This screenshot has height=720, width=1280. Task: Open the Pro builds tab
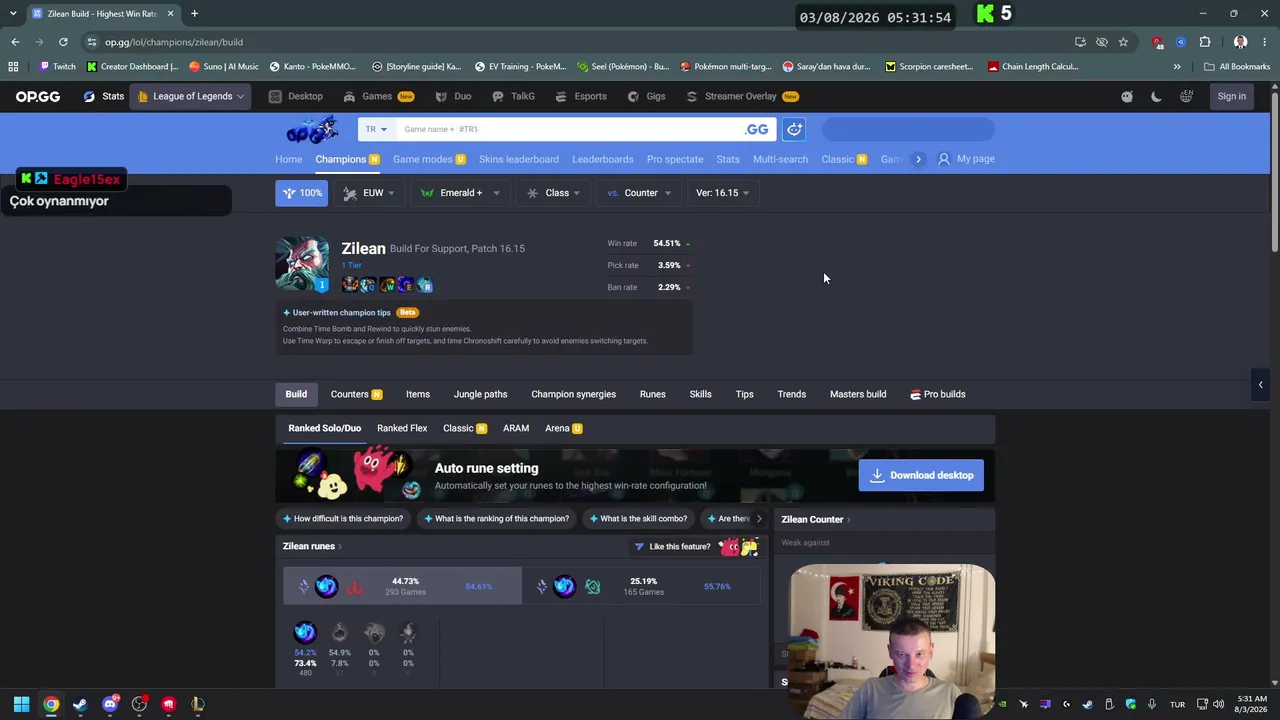(938, 394)
